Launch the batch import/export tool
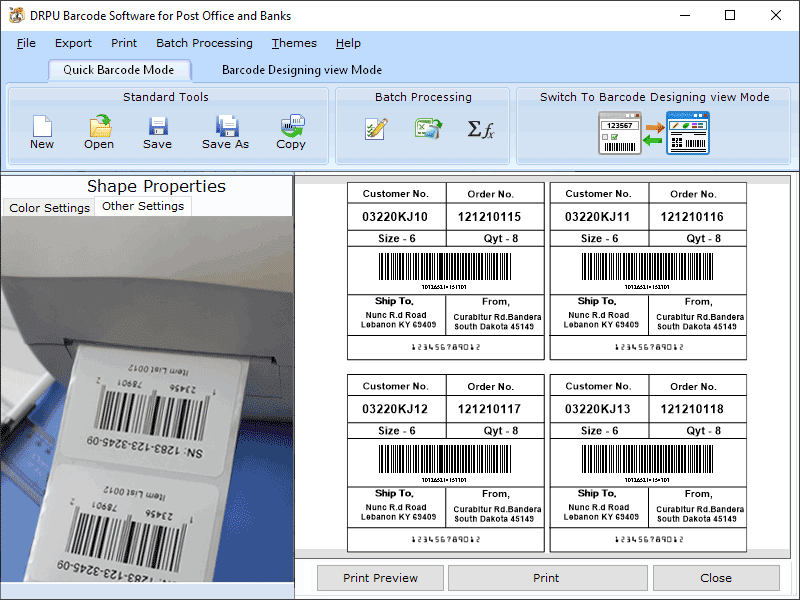 tap(428, 129)
